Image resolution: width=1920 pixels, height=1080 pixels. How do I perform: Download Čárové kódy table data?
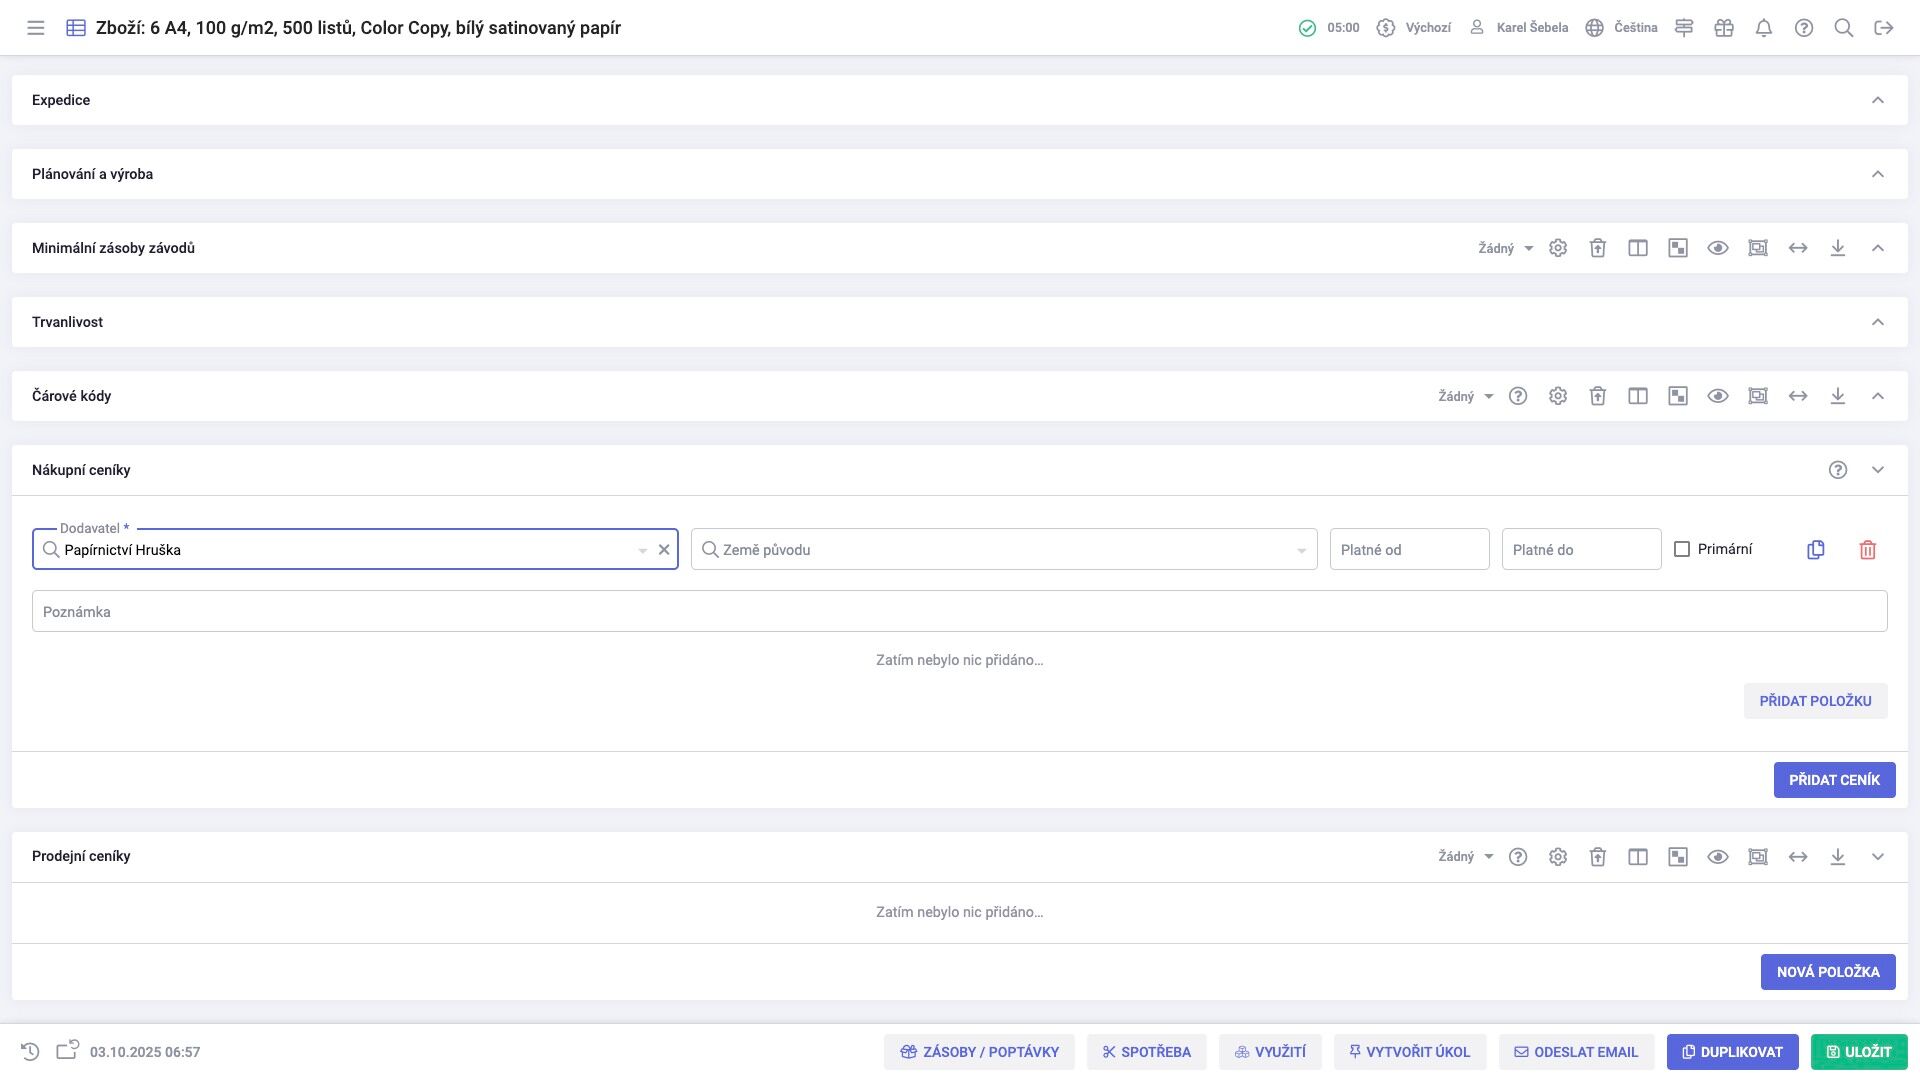pyautogui.click(x=1838, y=396)
